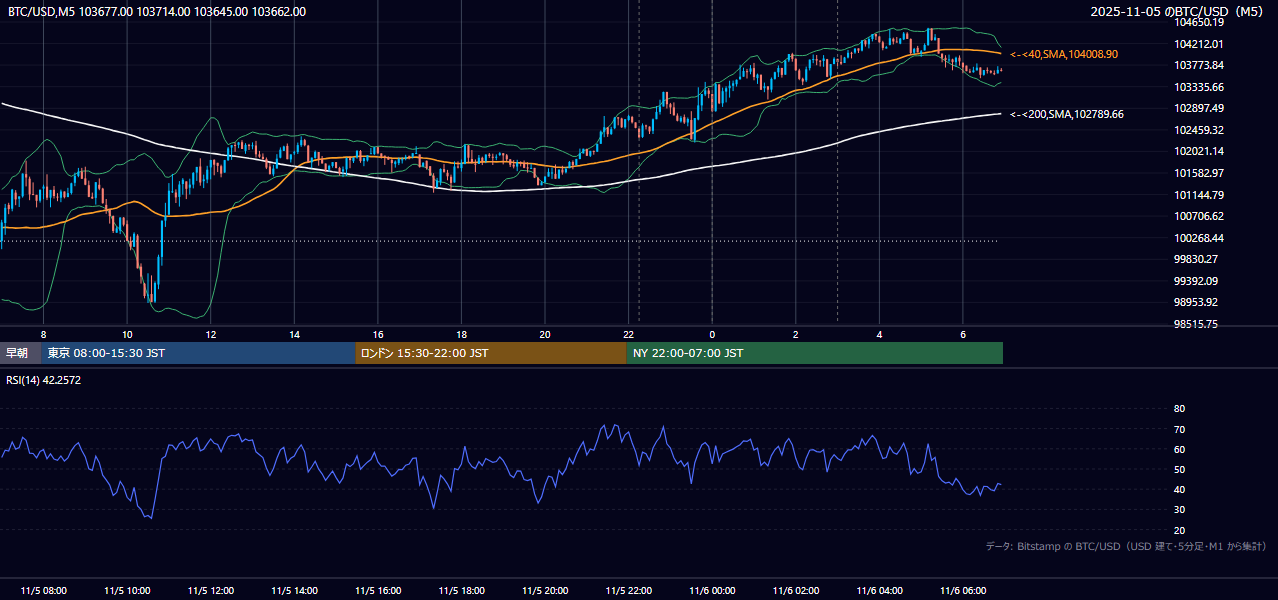Click price axis value 100706.62
The height and width of the screenshot is (600, 1278).
click(1198, 216)
